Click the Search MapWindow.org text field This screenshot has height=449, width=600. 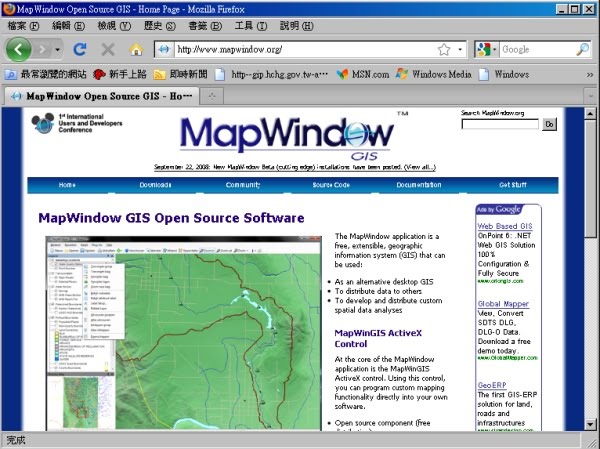[500, 124]
